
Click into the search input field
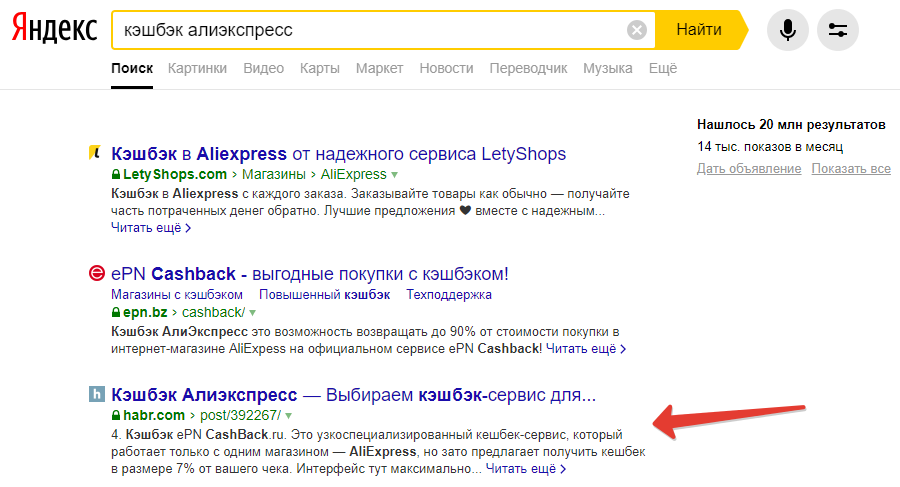pos(370,30)
